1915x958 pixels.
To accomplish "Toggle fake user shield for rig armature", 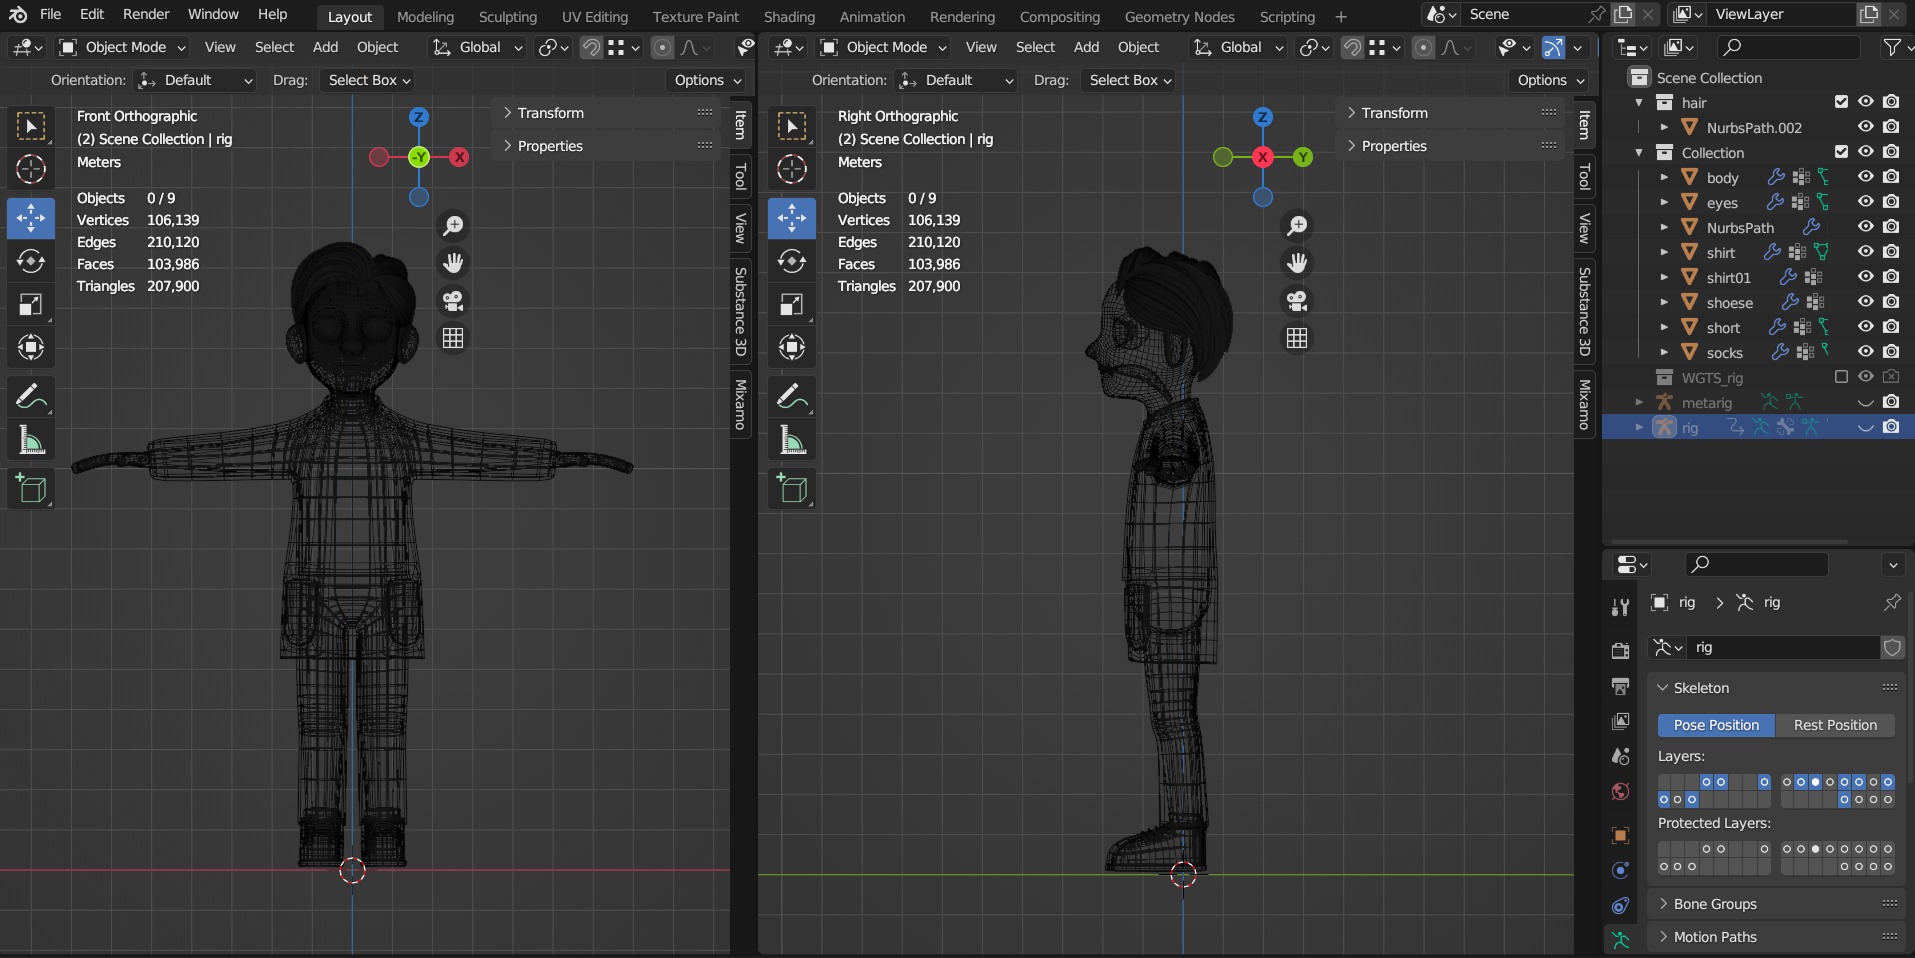I will point(1892,648).
